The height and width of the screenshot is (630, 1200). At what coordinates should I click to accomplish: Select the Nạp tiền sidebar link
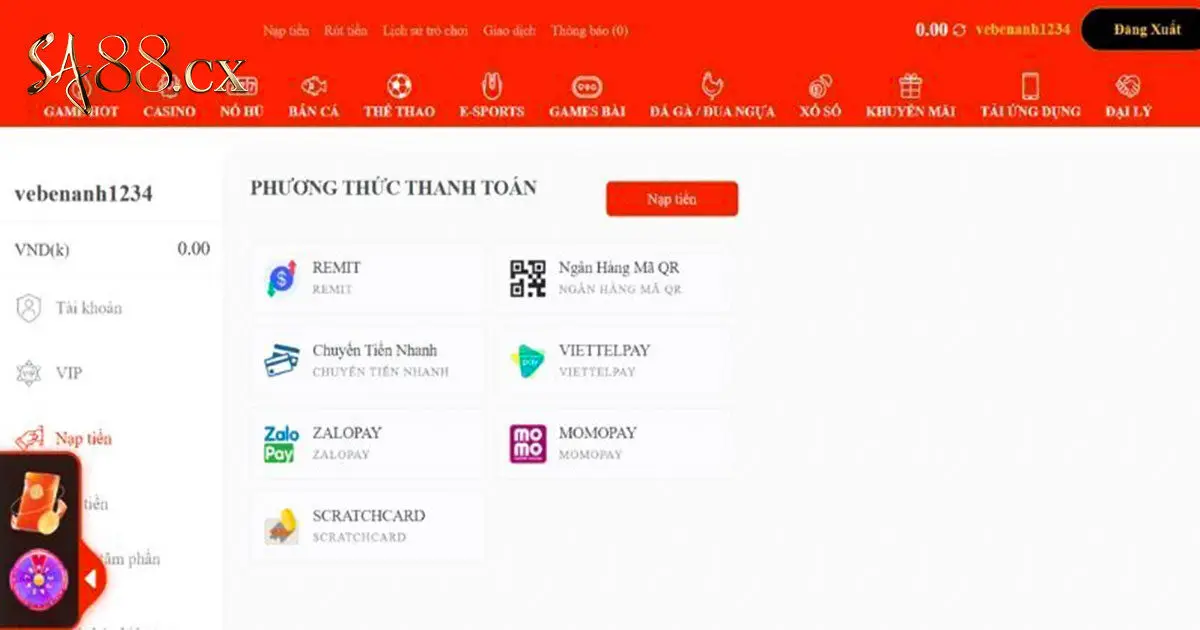84,438
